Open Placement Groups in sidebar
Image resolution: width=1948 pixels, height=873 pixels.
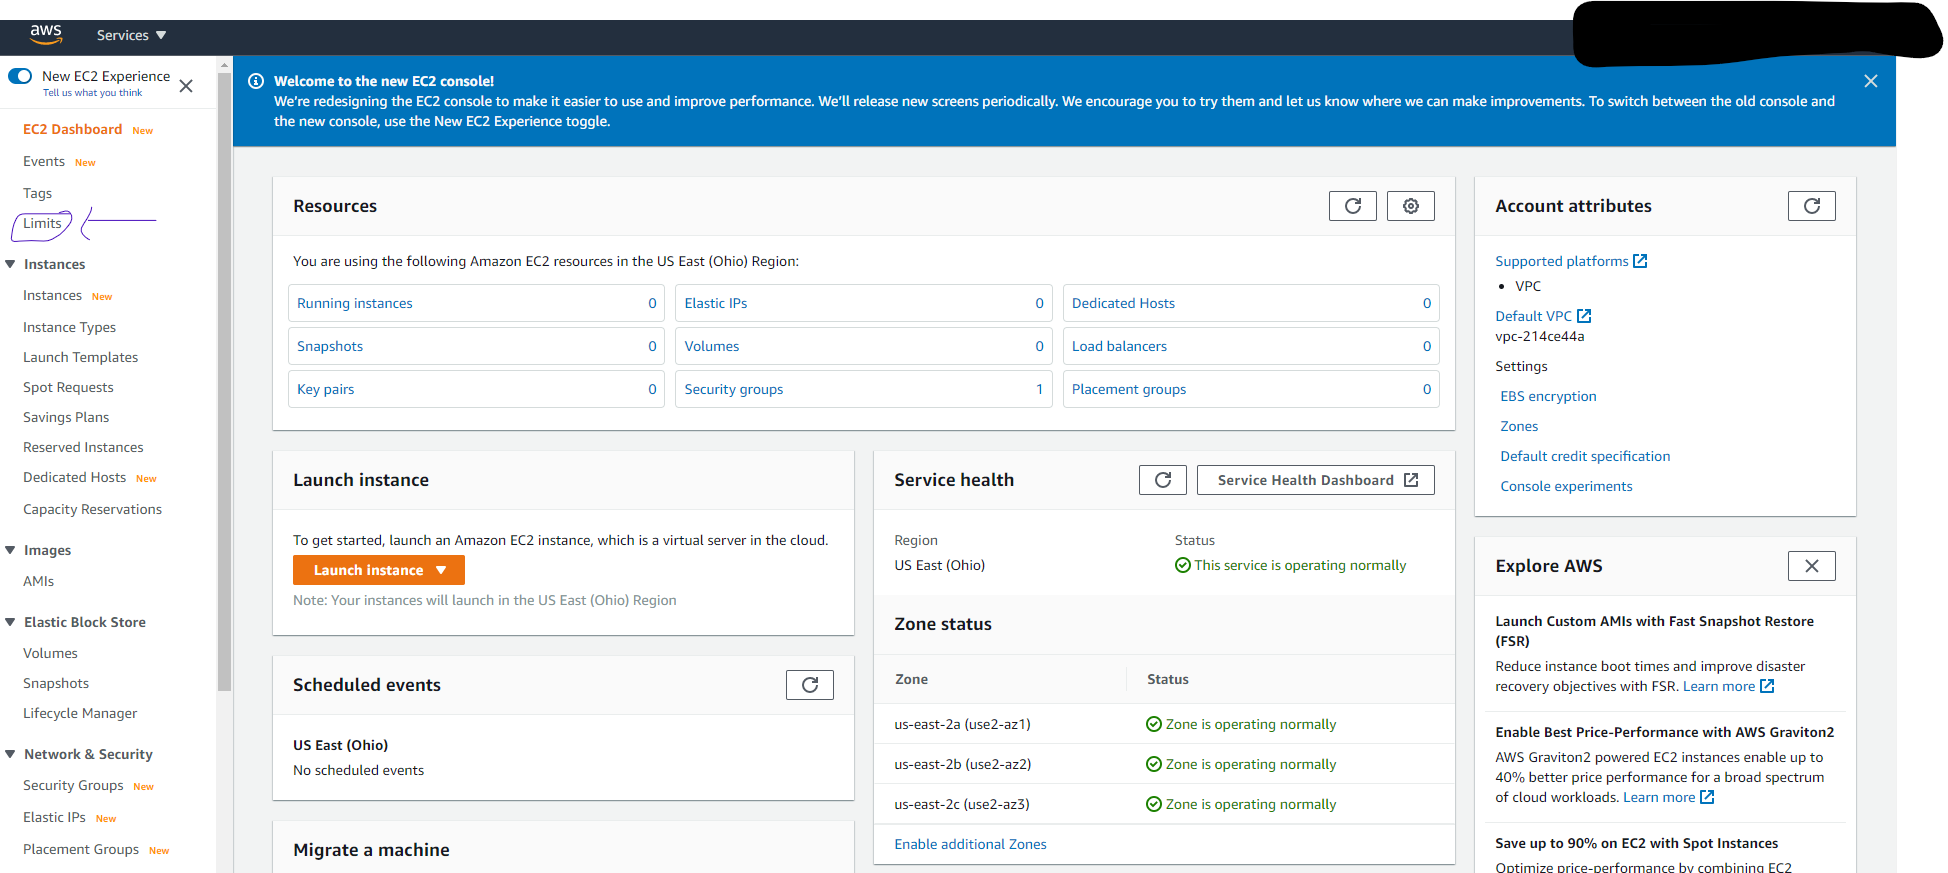pos(81,849)
